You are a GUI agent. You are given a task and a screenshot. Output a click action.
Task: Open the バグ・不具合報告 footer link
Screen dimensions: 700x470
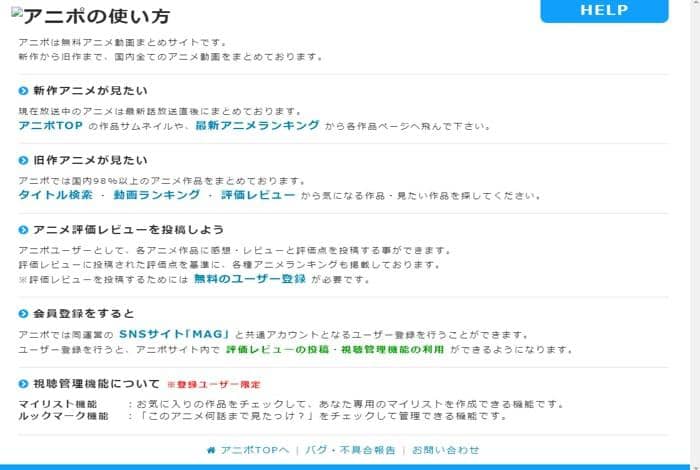(350, 450)
